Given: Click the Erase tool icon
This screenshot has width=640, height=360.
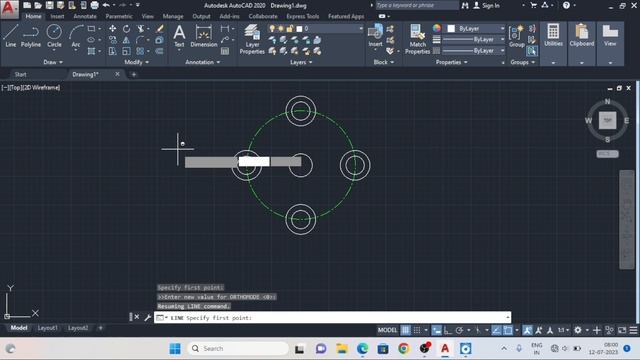Looking at the screenshot, I should (160, 29).
